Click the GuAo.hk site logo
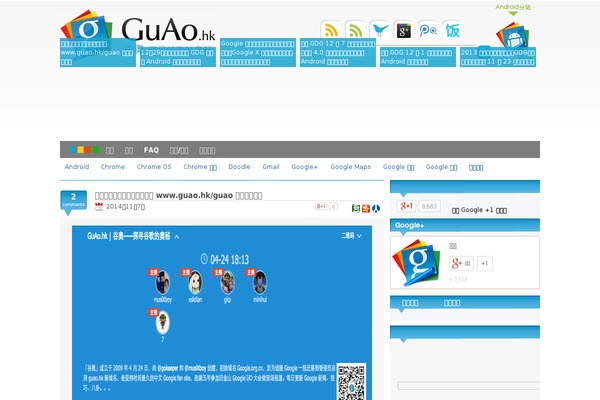This screenshot has height=400, width=600. [138, 29]
